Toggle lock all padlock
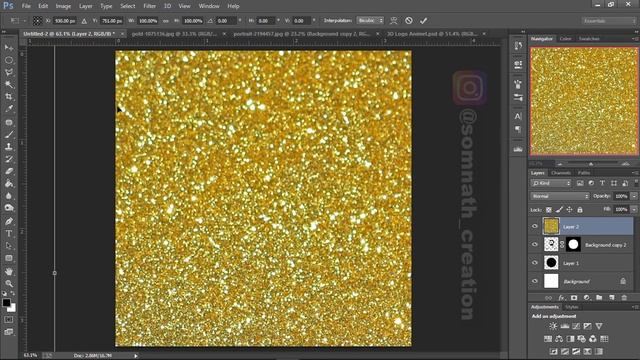The image size is (640, 360). click(x=580, y=210)
